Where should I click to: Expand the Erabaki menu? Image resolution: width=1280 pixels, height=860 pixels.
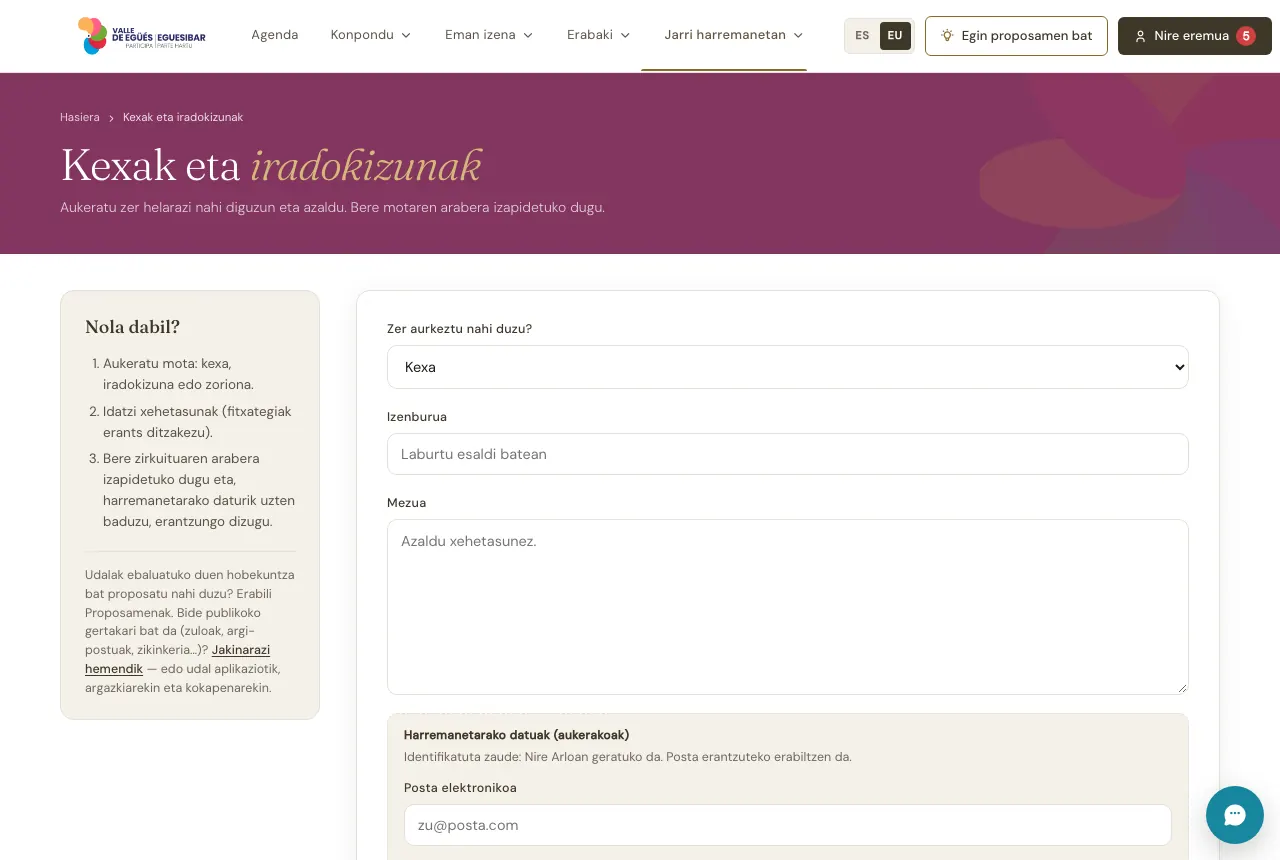[599, 35]
